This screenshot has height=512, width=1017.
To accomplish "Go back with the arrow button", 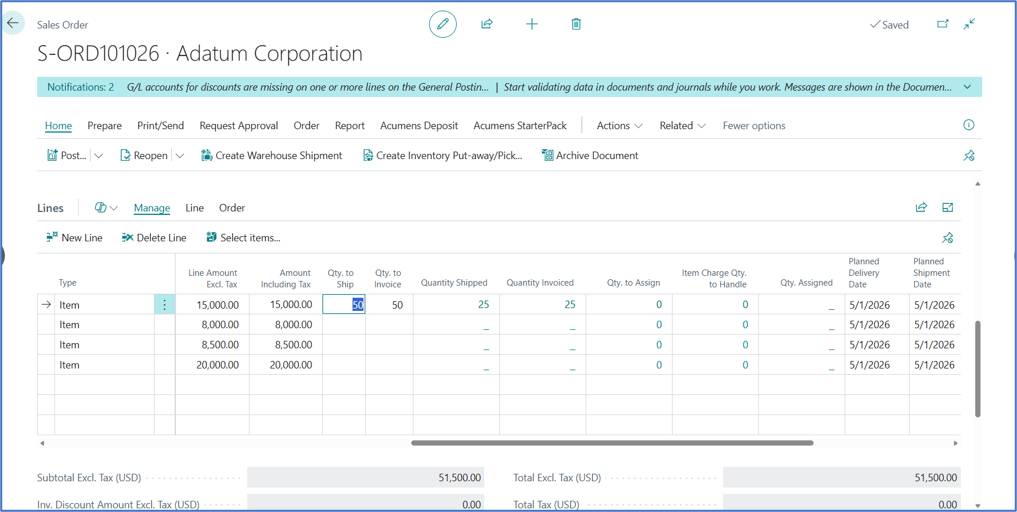I will [13, 23].
